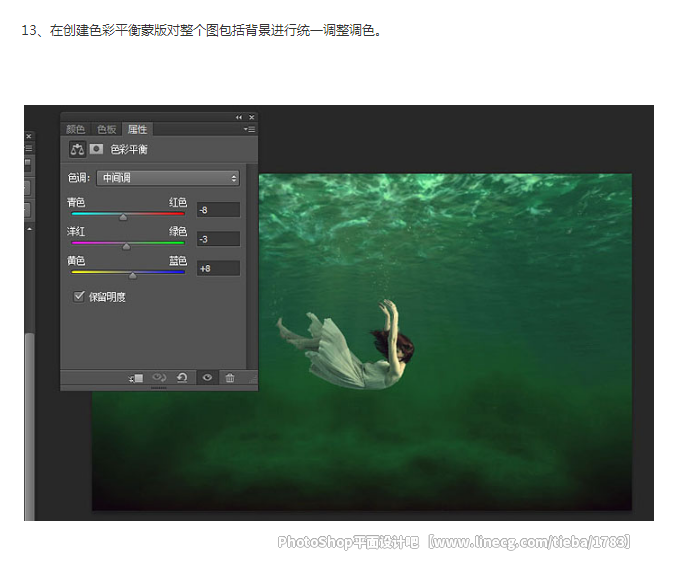This screenshot has height=561, width=686.
Task: Click the 青色–红色 slider handle
Action: coord(123,217)
